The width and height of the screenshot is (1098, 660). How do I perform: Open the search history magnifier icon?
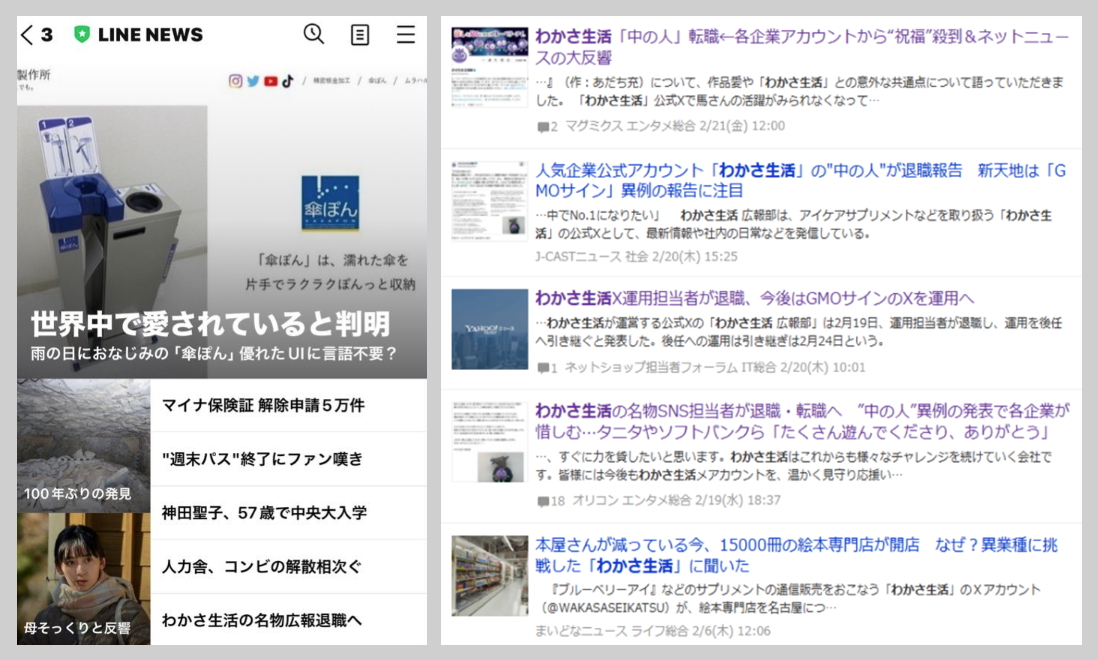click(x=314, y=34)
